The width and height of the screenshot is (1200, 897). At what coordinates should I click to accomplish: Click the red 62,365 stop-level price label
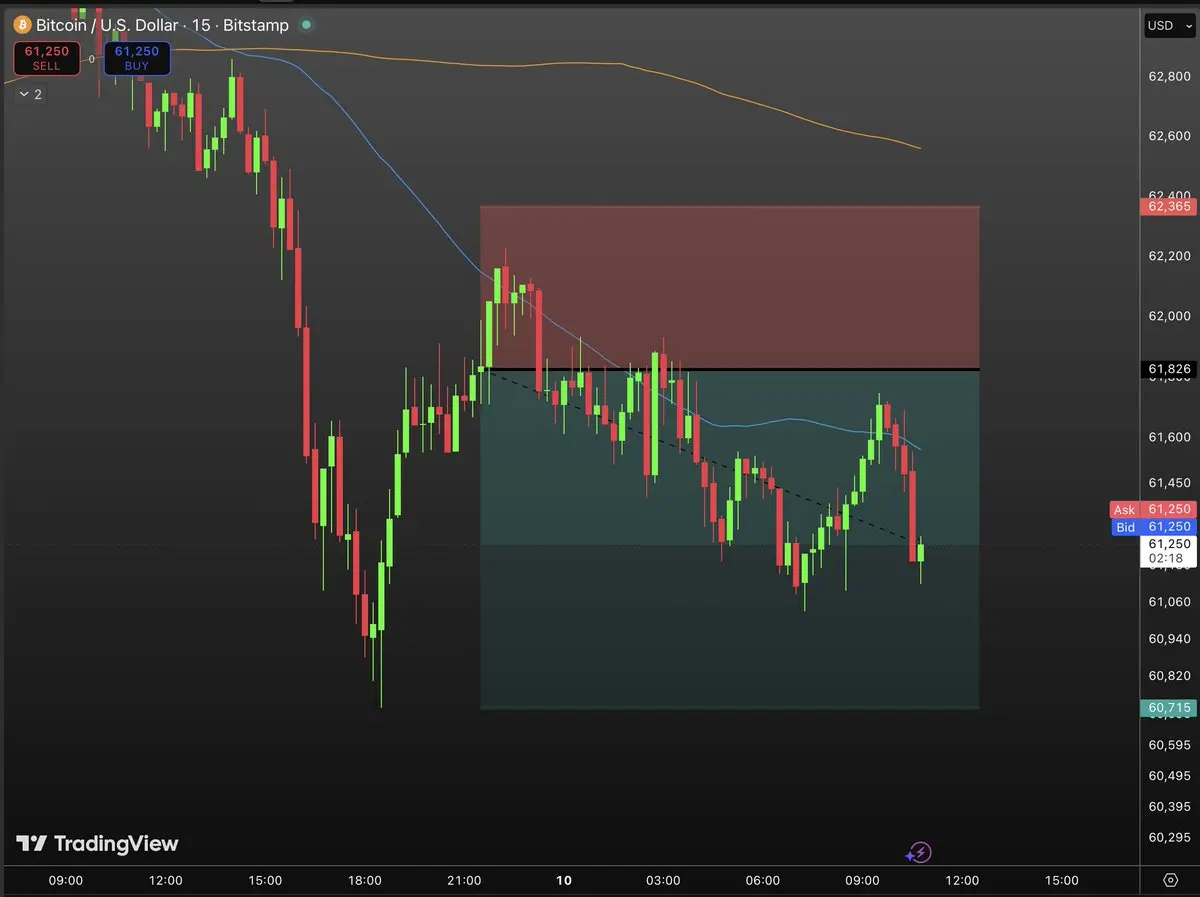(1168, 206)
